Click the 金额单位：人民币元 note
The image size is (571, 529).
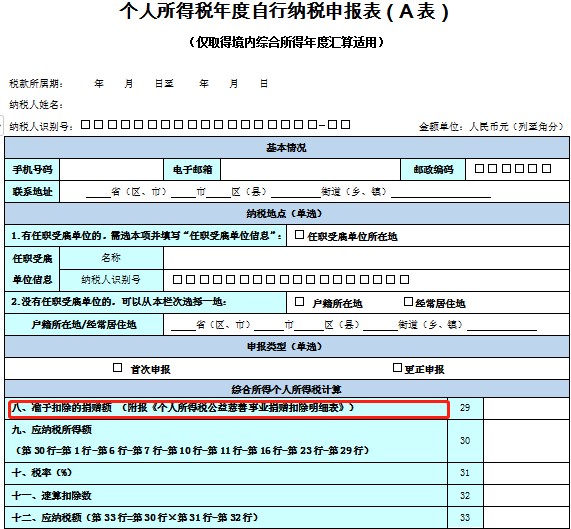(492, 126)
